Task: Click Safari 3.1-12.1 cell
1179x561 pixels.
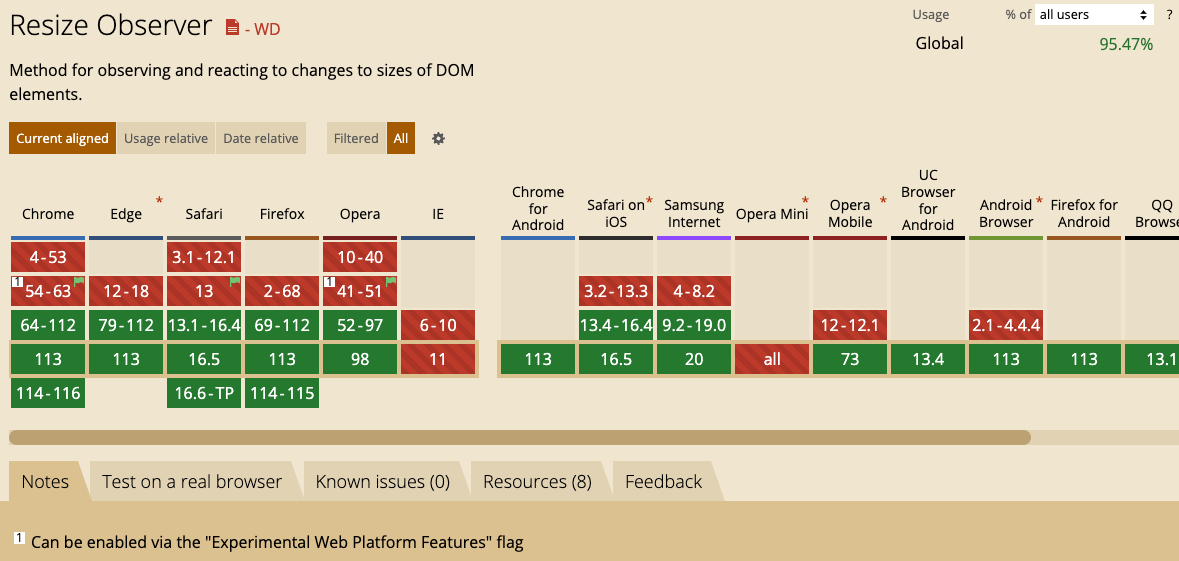Action: (204, 257)
